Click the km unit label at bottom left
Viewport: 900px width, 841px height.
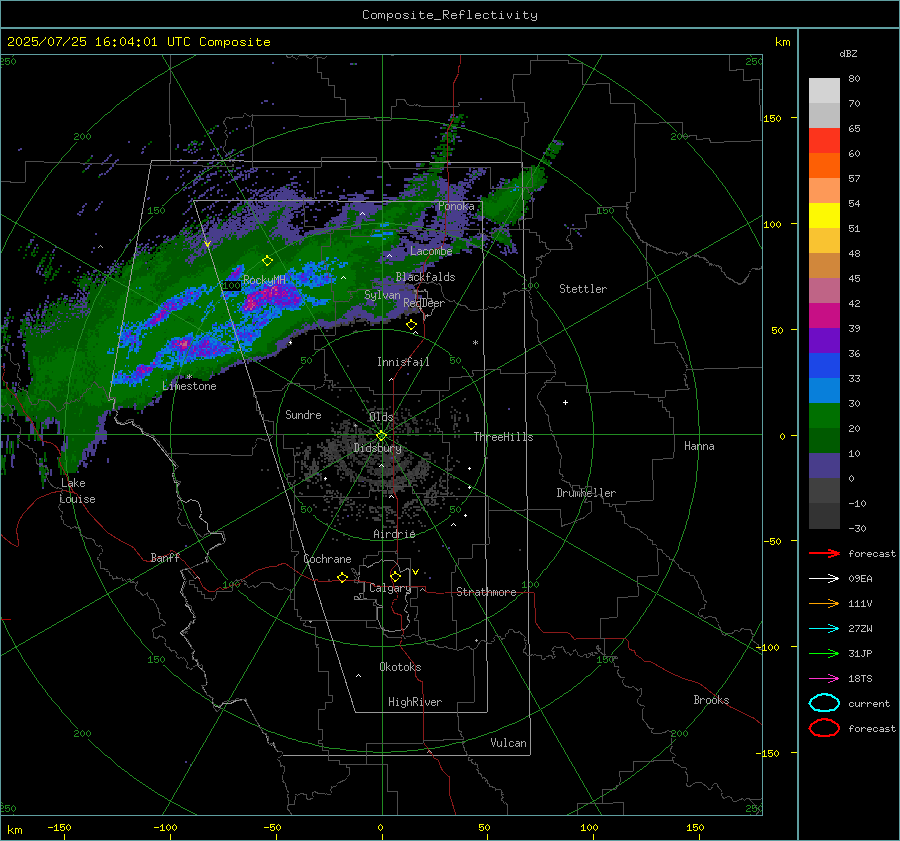[14, 830]
